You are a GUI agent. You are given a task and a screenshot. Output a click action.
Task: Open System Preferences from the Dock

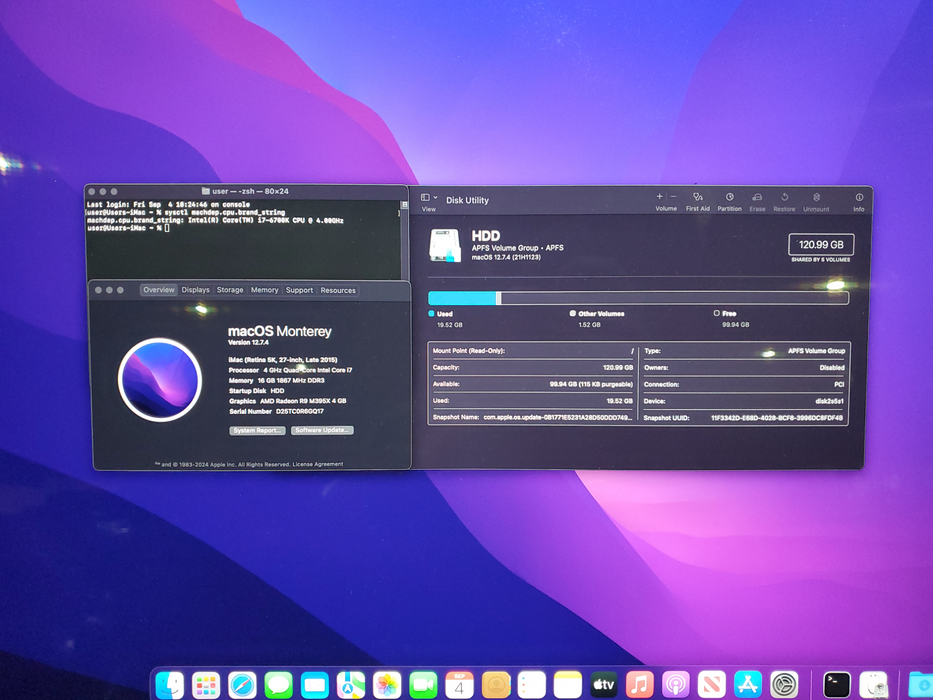(784, 685)
